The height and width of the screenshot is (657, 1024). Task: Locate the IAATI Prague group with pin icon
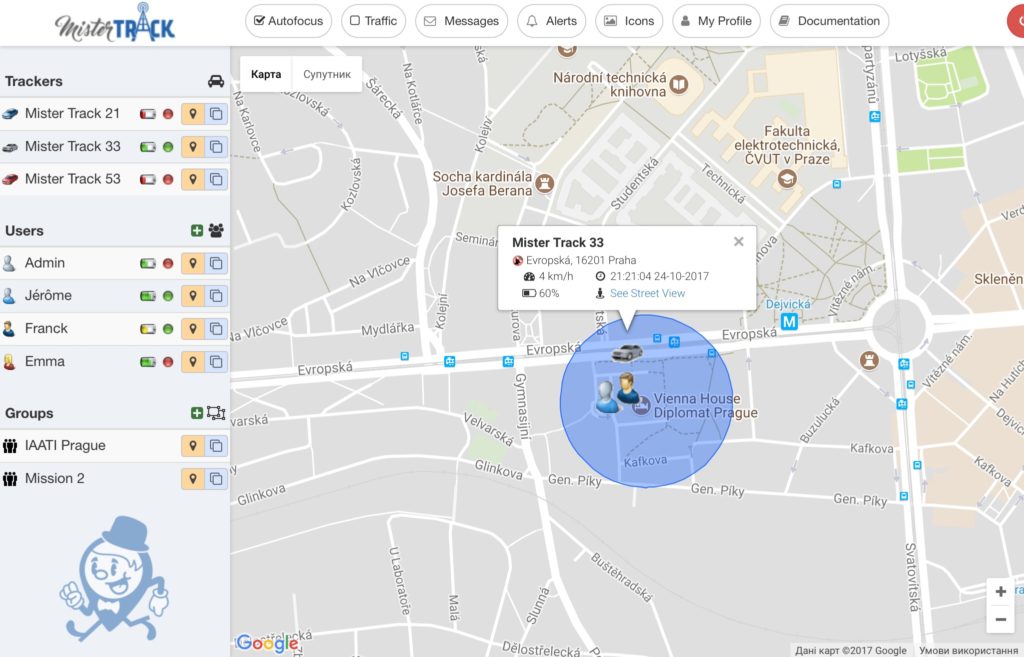click(193, 445)
